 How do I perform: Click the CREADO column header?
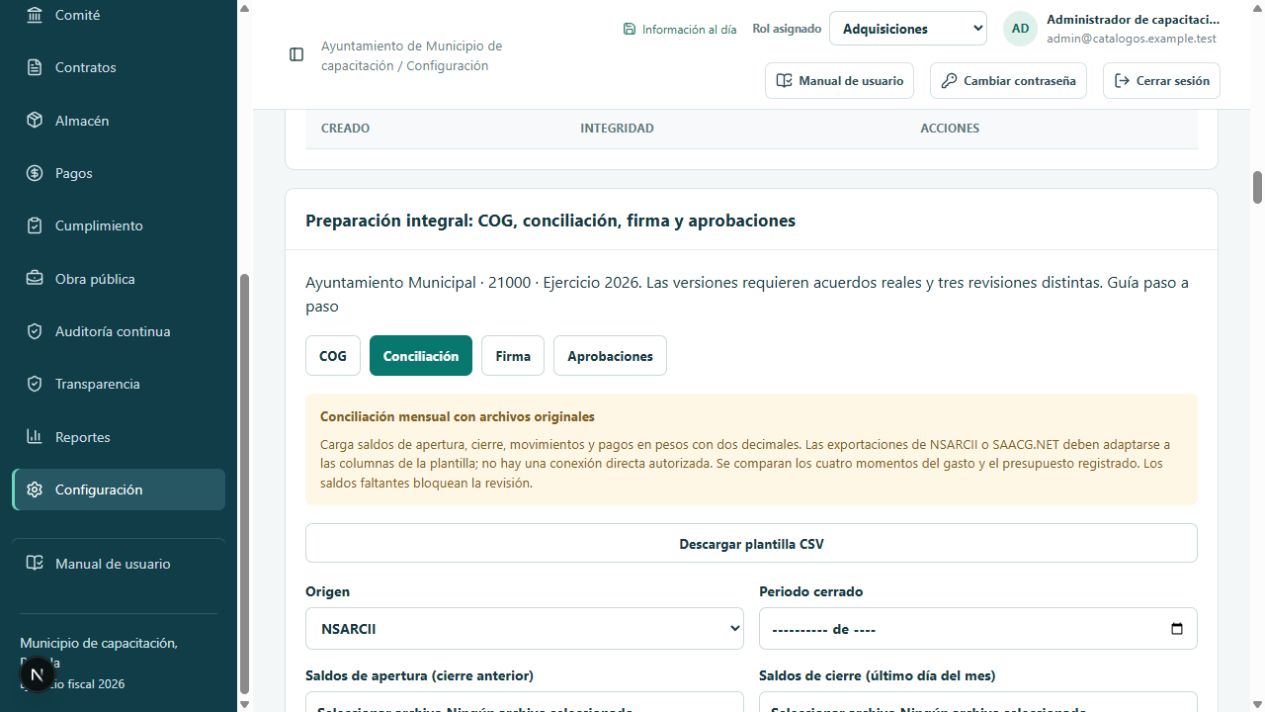tap(345, 128)
